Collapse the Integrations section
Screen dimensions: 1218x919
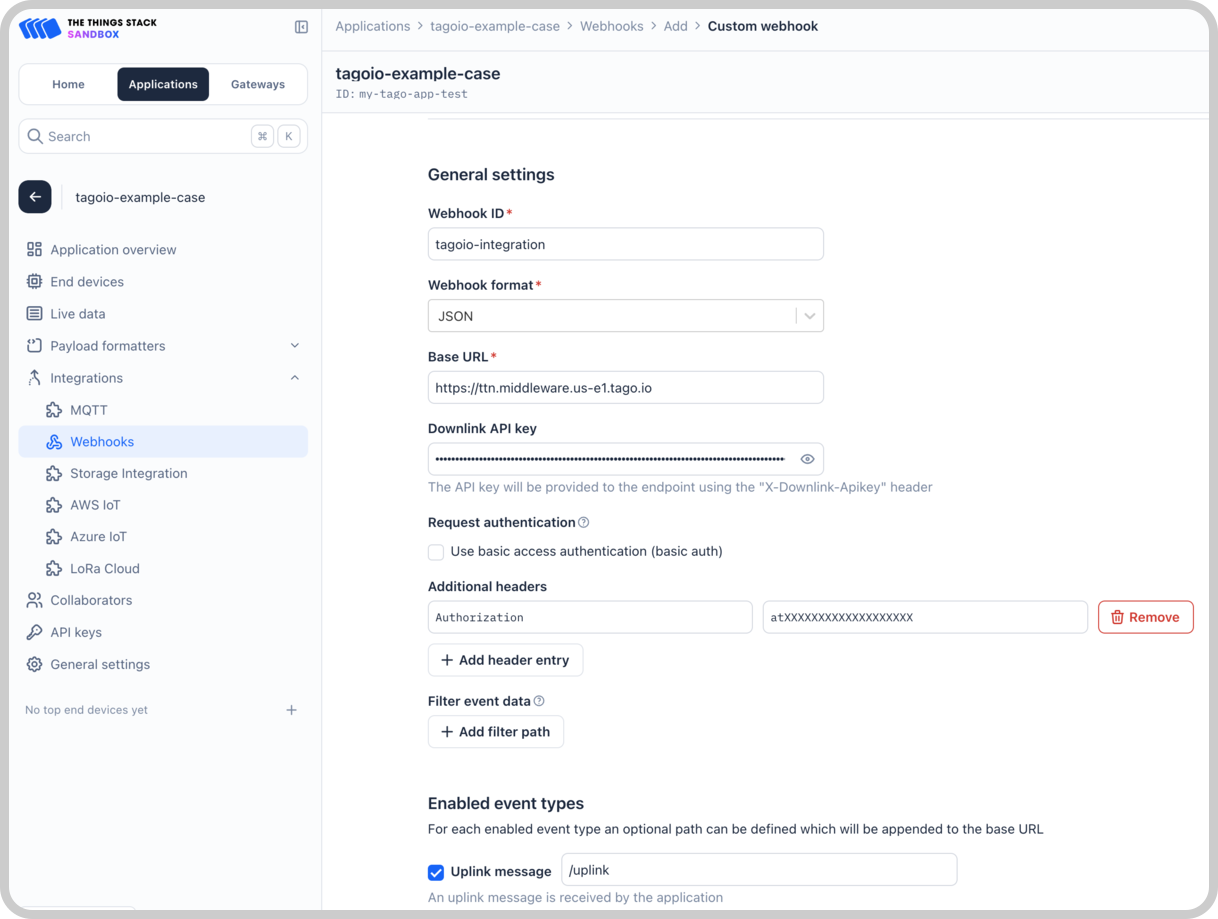click(x=295, y=377)
